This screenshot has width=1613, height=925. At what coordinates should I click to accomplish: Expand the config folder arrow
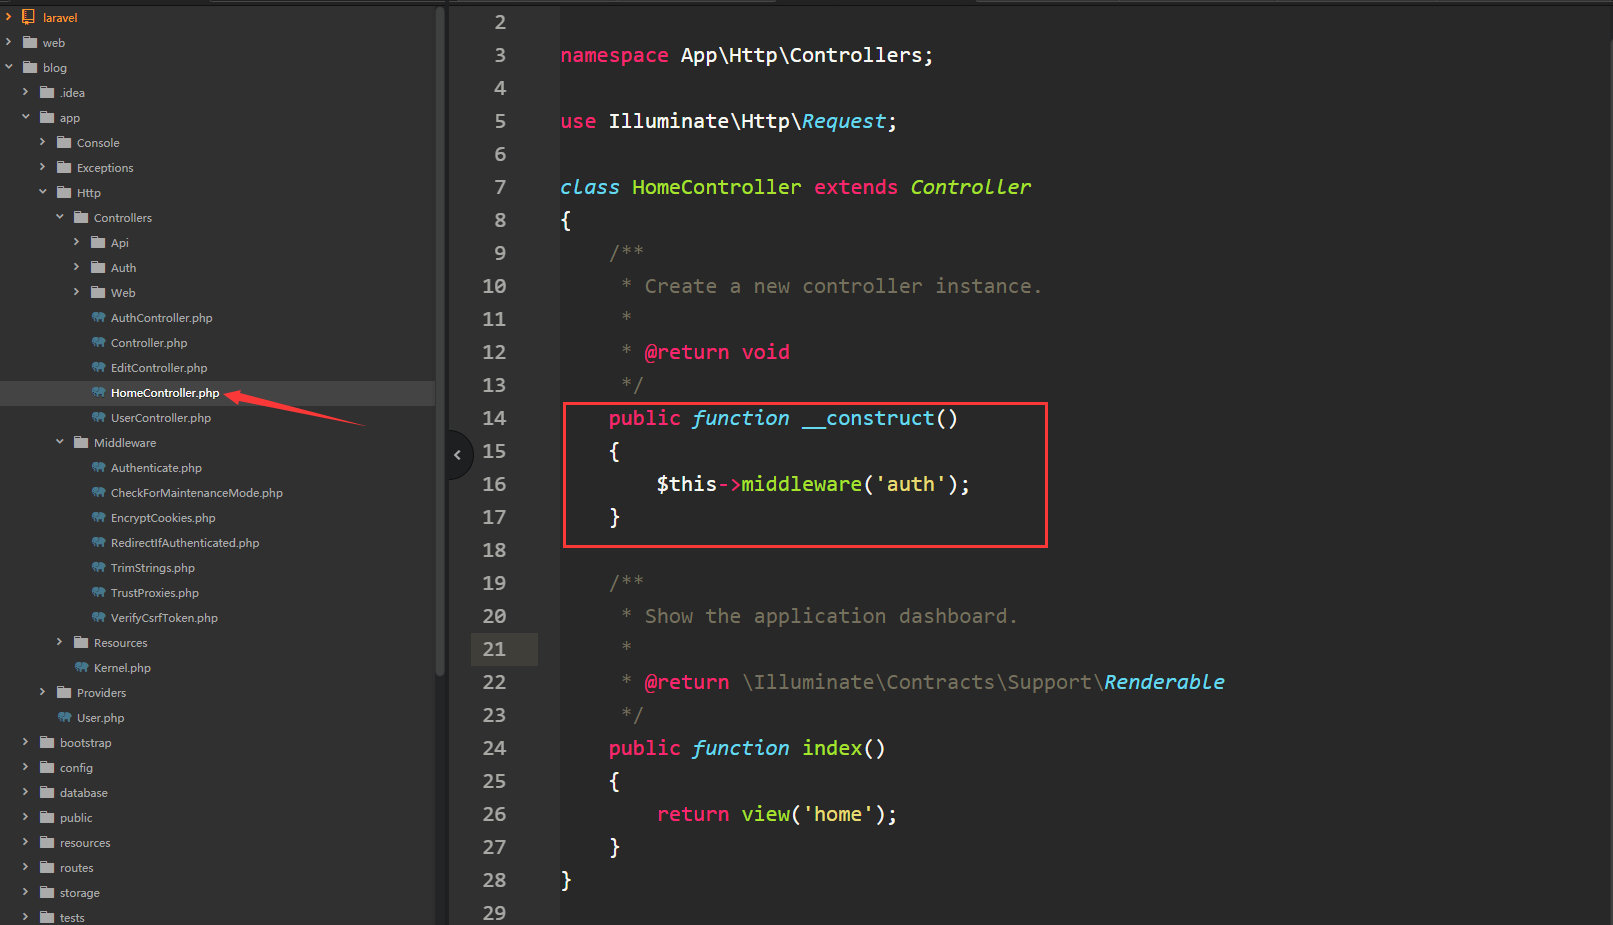(x=26, y=767)
